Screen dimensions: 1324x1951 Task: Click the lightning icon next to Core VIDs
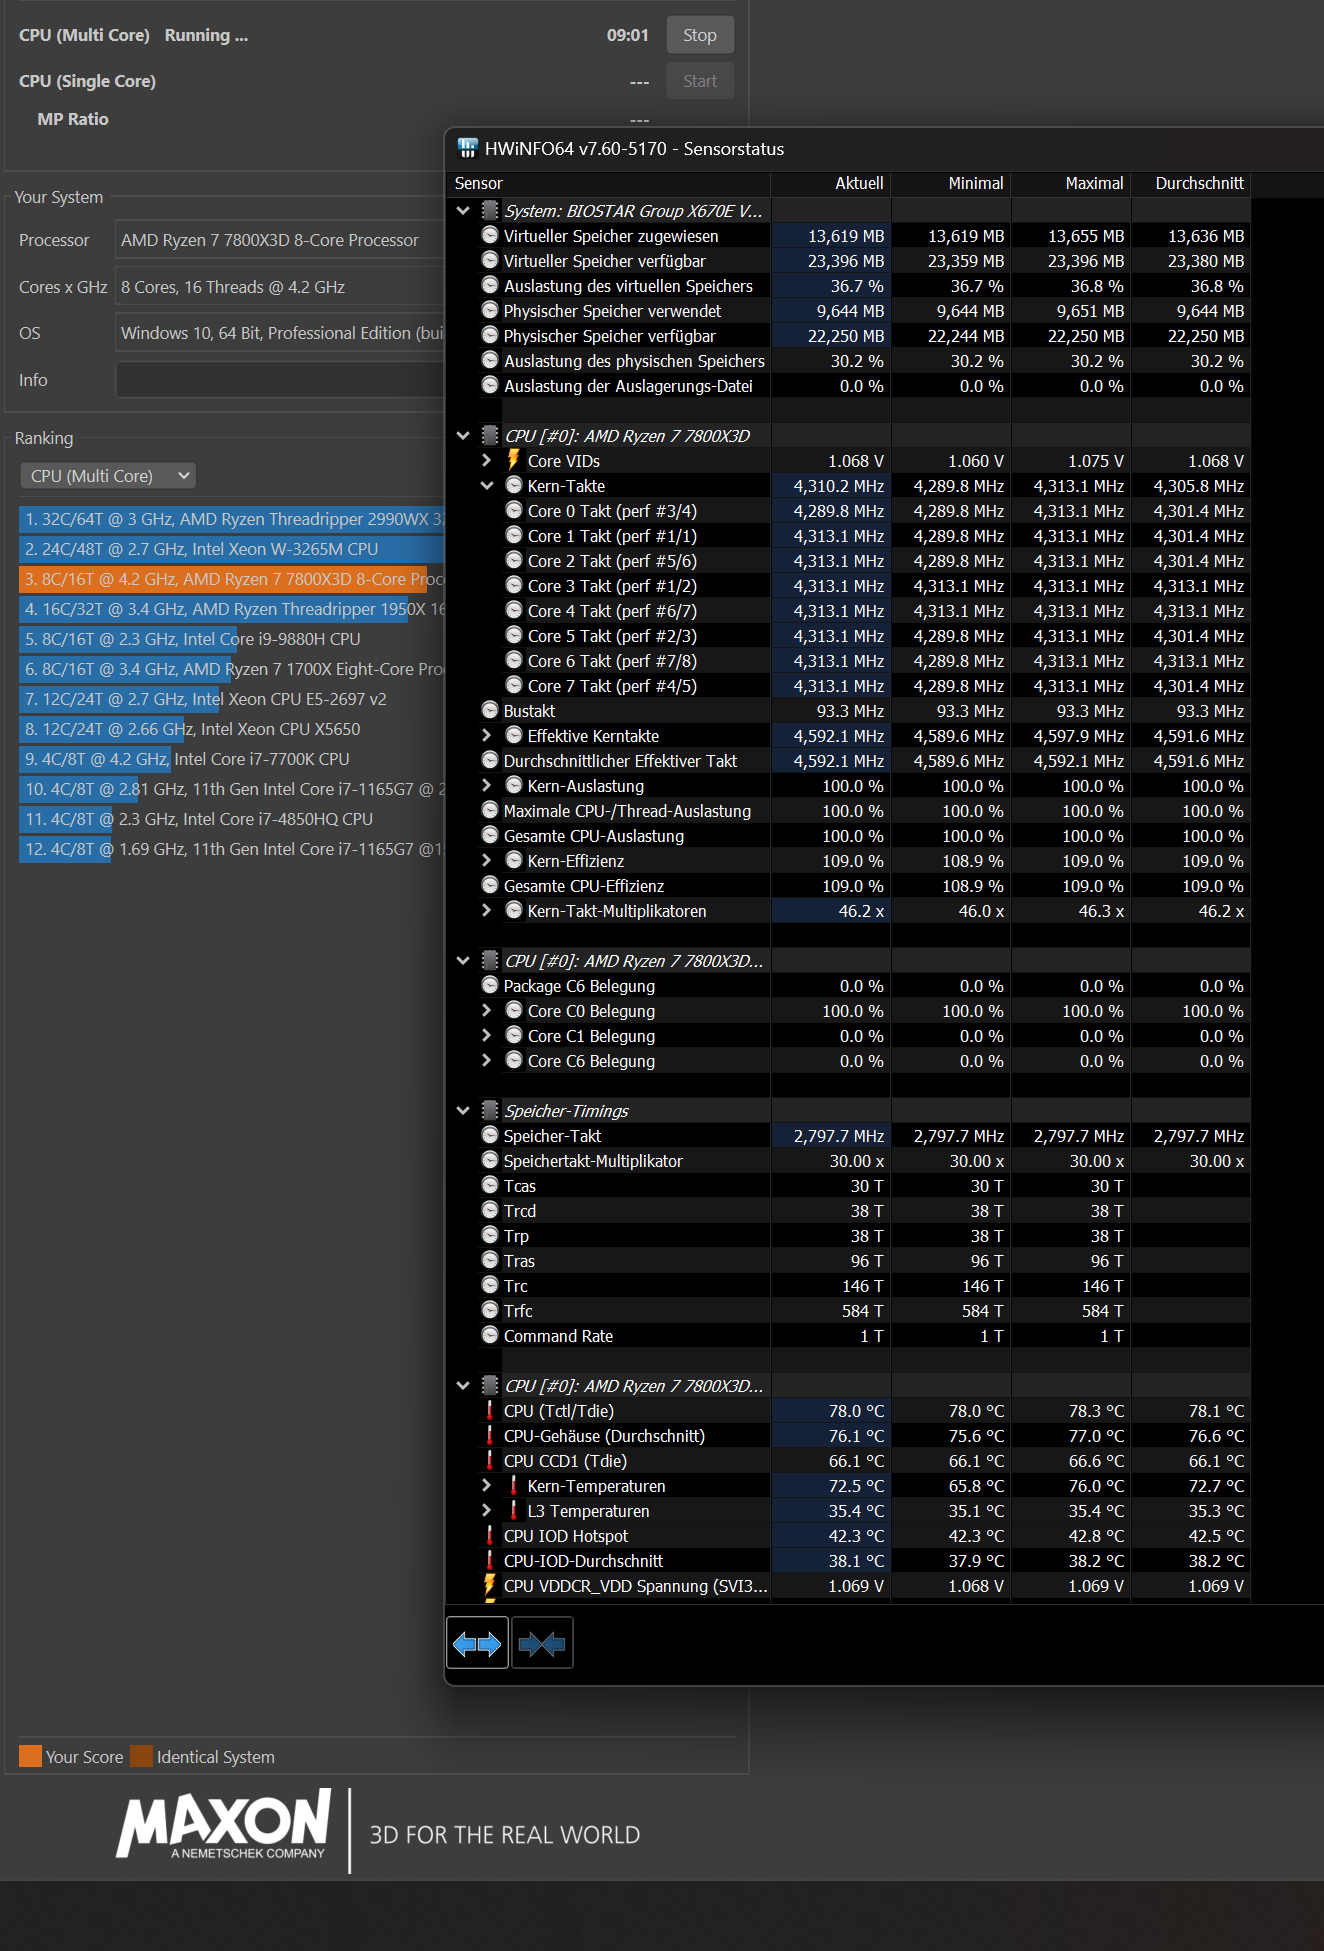(513, 460)
